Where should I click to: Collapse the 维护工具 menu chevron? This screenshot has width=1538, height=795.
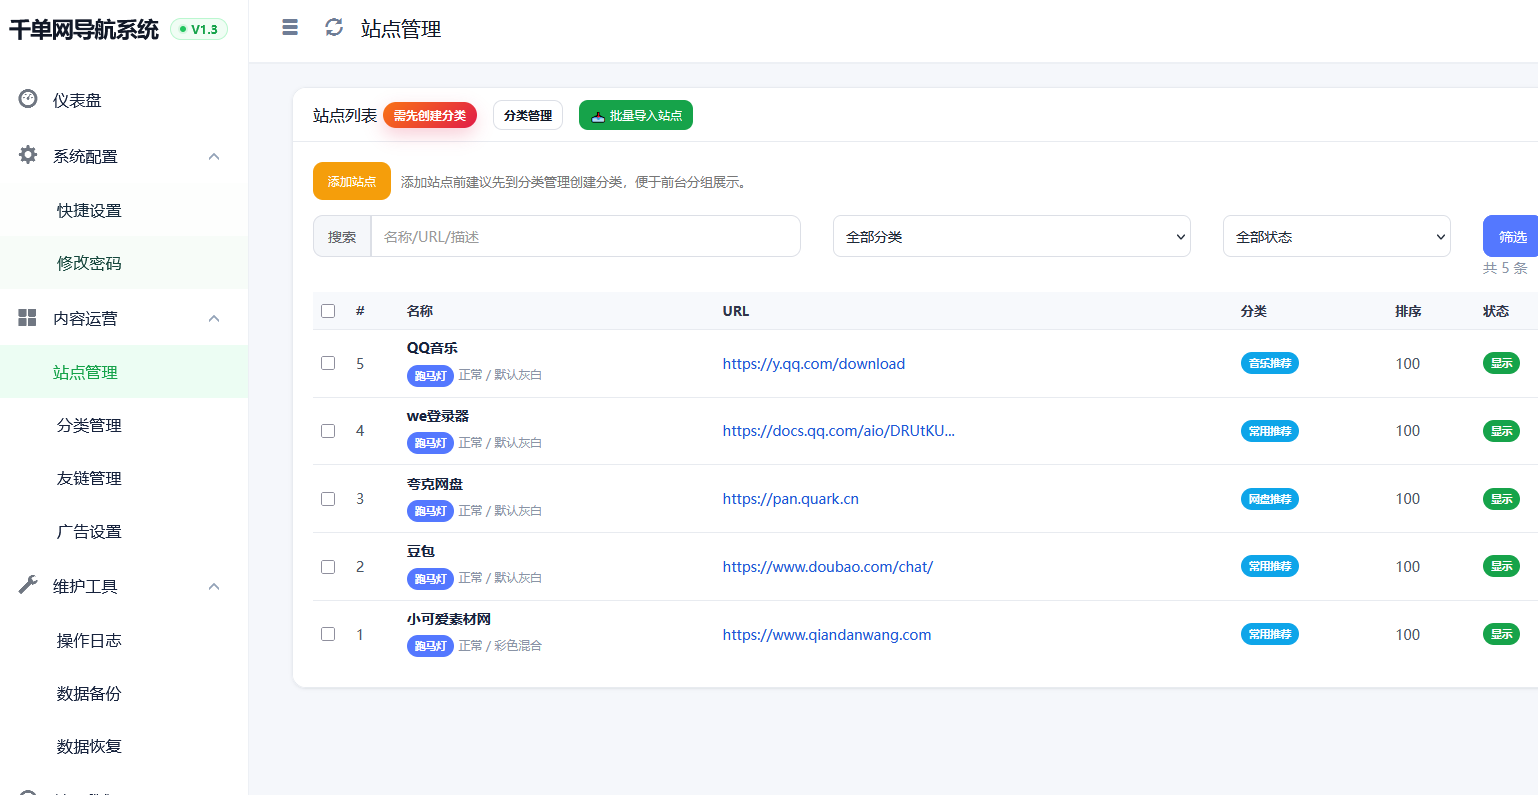coord(214,586)
